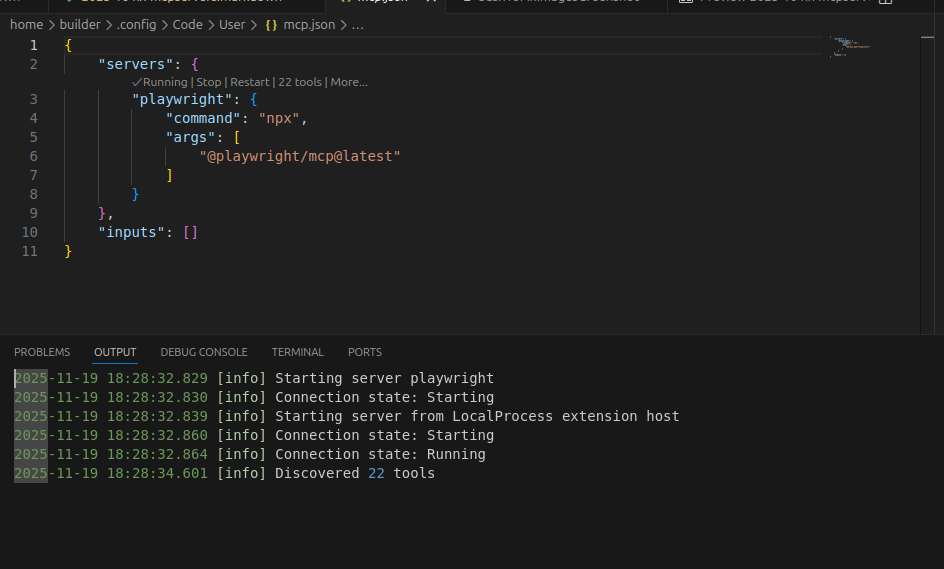Show the TERMINAL panel tab
944x569 pixels.
(x=298, y=352)
